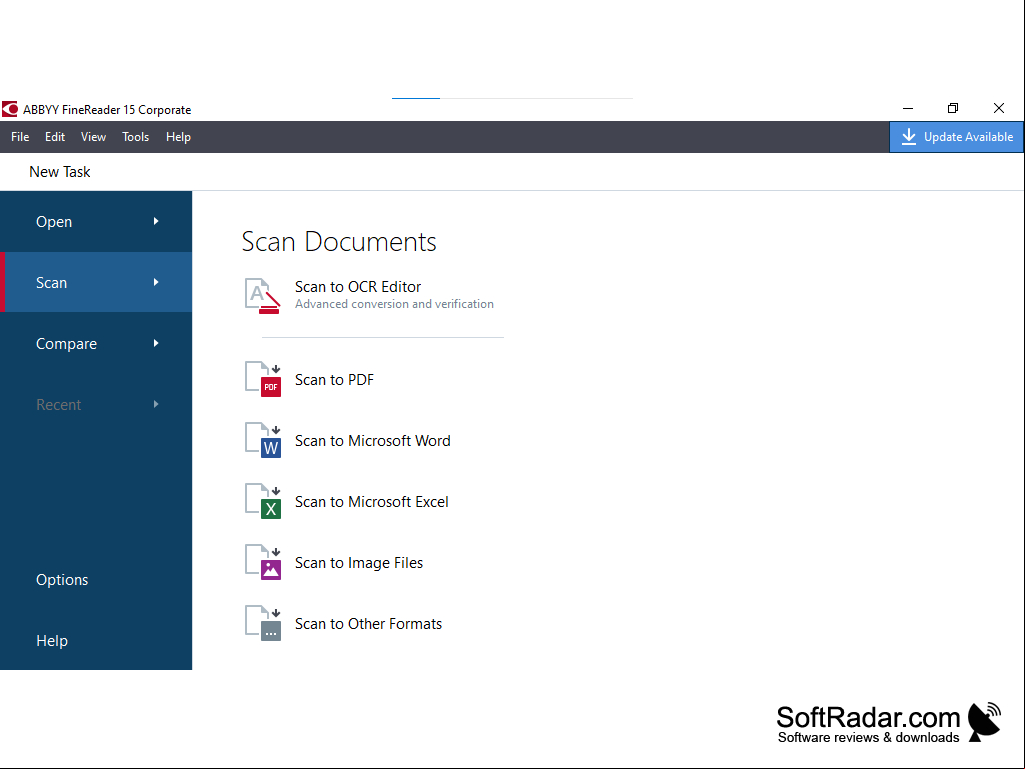Screen dimensions: 1025x769
Task: Expand the Recent submenu arrow
Action: pyautogui.click(x=156, y=404)
